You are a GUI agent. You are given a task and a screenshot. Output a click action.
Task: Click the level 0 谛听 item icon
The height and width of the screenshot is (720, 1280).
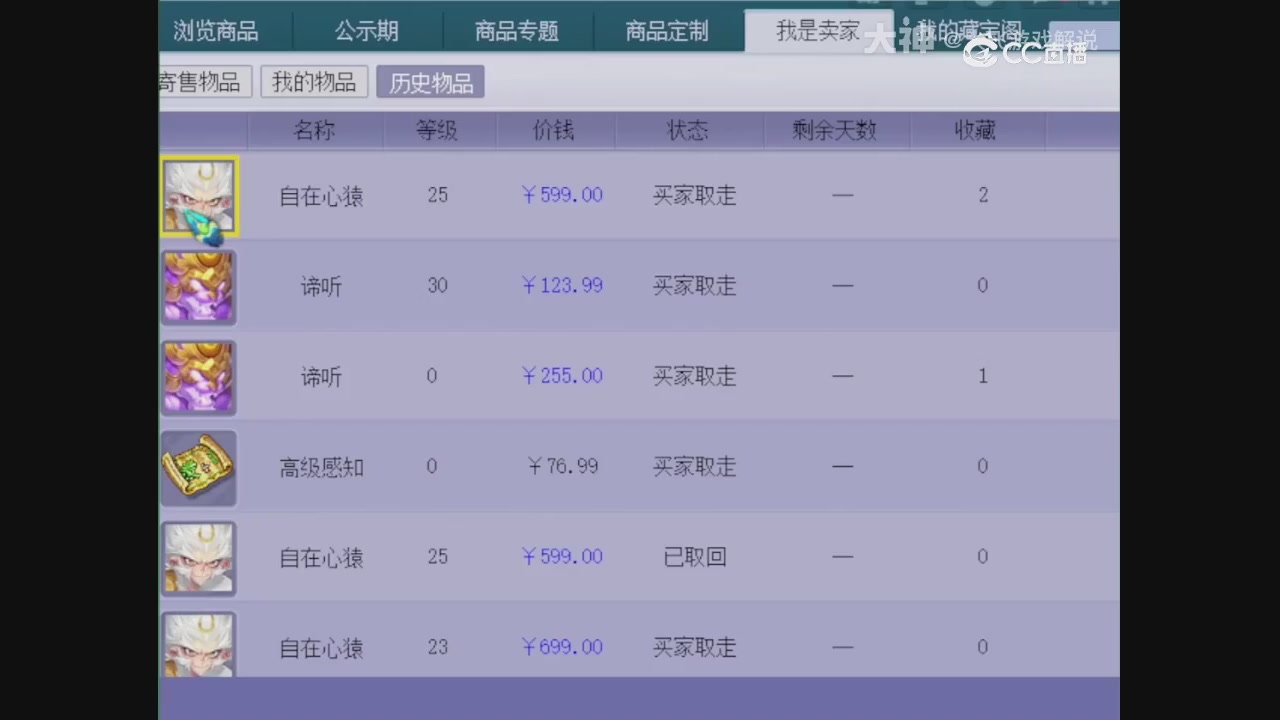point(198,377)
